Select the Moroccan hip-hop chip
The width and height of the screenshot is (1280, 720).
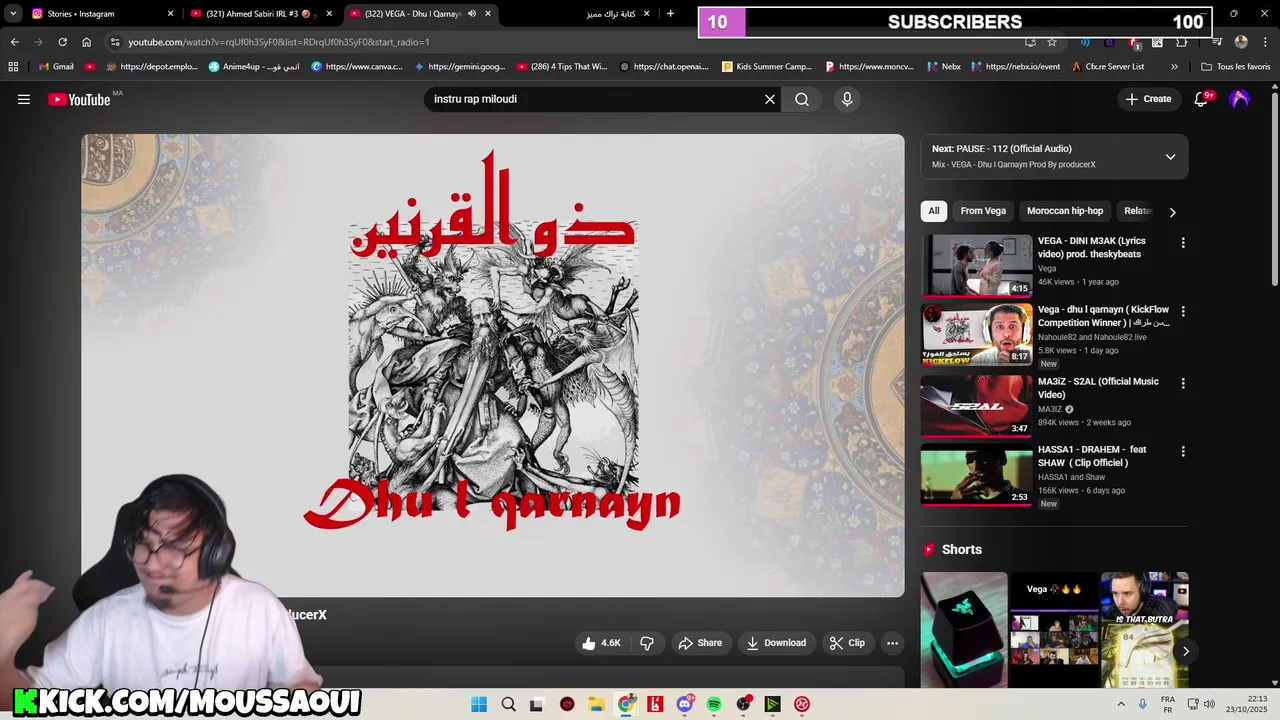point(1065,211)
